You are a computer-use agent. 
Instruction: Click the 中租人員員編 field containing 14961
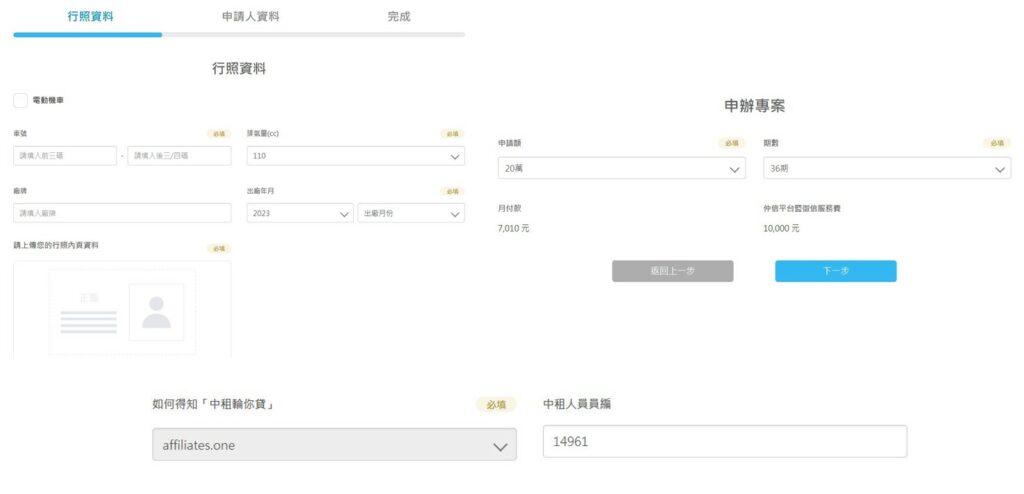coord(724,441)
